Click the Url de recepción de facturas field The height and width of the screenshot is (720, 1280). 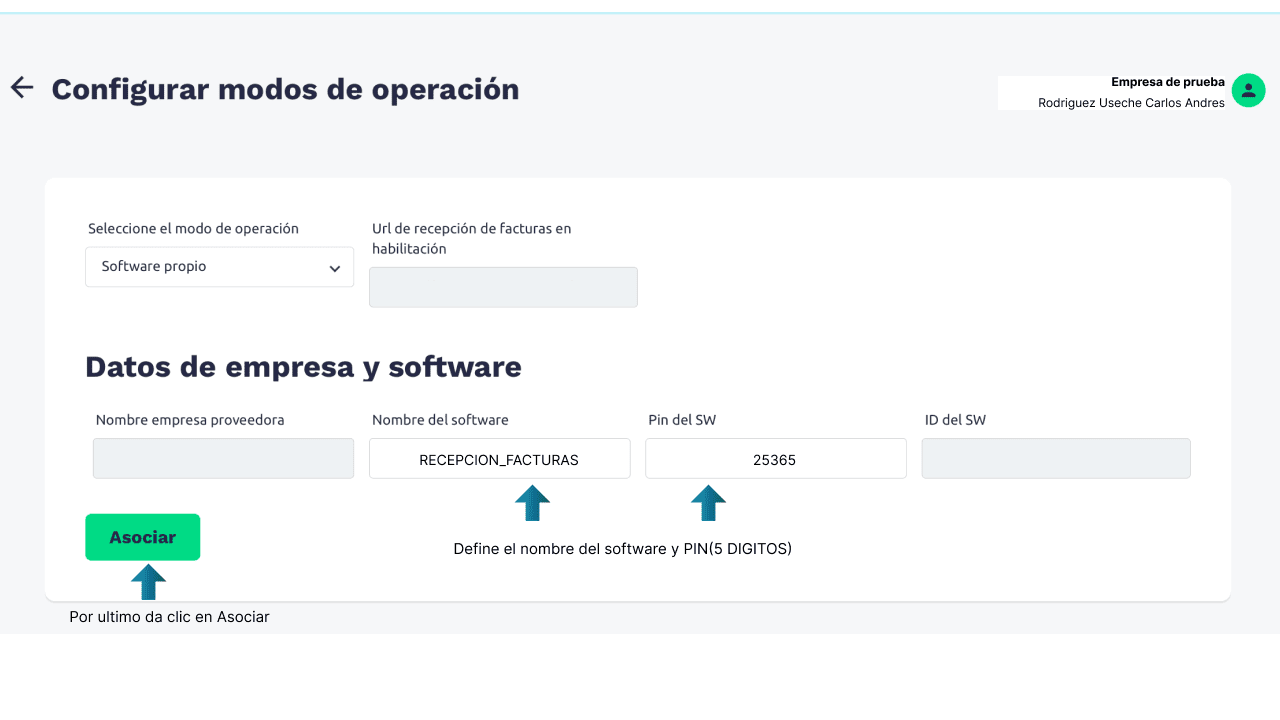[x=503, y=287]
